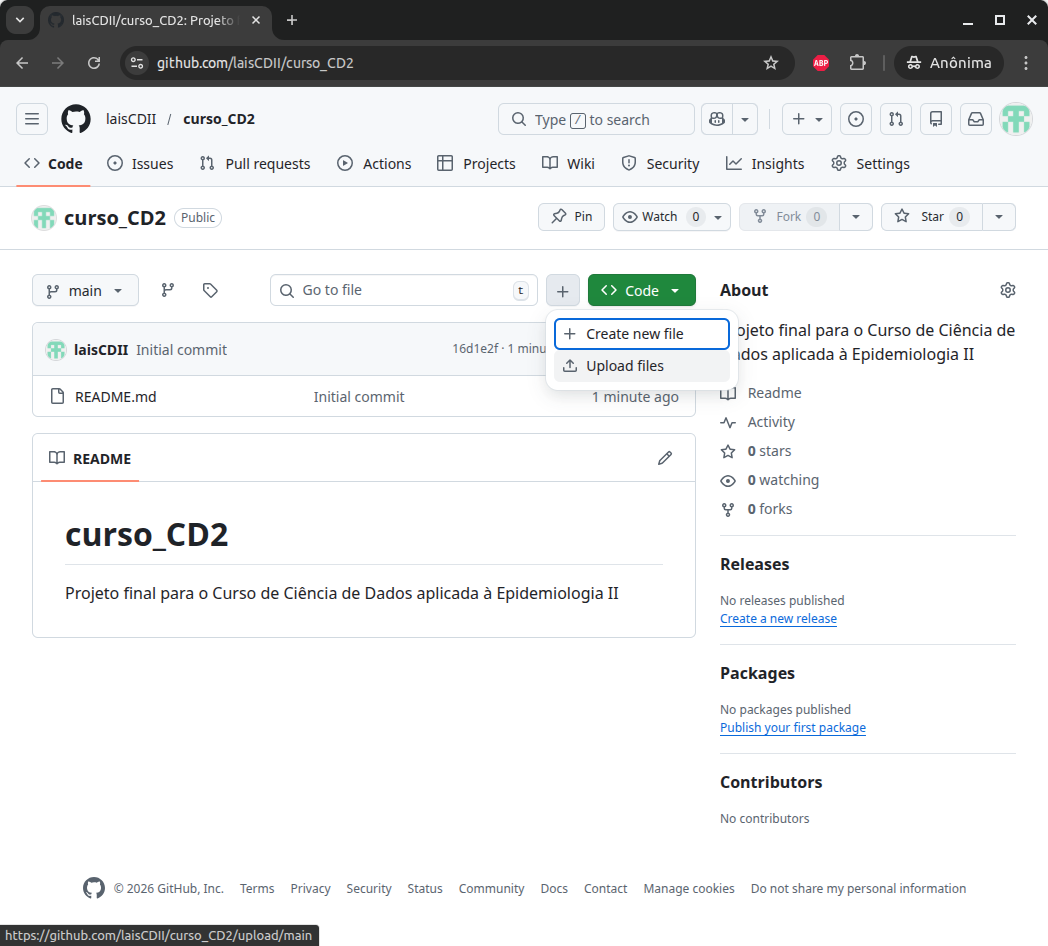Click the tags icon
The height and width of the screenshot is (946, 1048).
[210, 290]
